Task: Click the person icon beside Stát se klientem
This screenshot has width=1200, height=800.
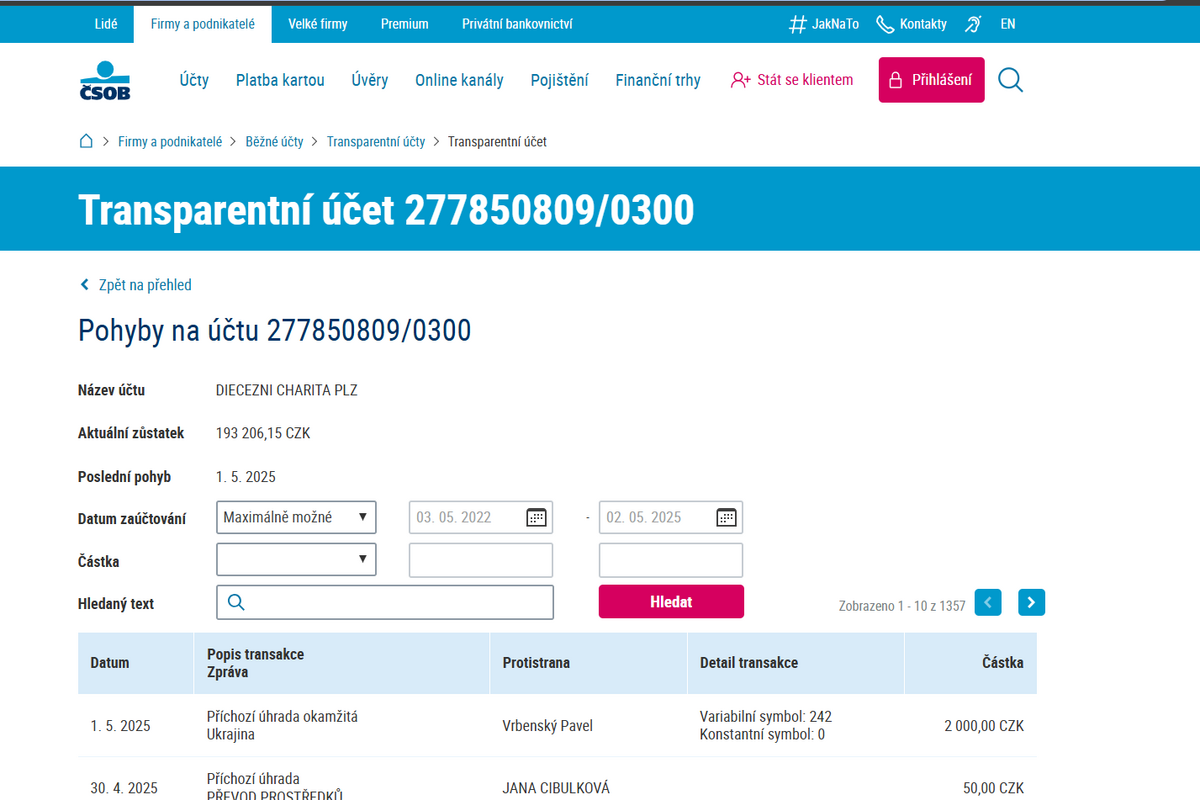Action: (x=740, y=79)
